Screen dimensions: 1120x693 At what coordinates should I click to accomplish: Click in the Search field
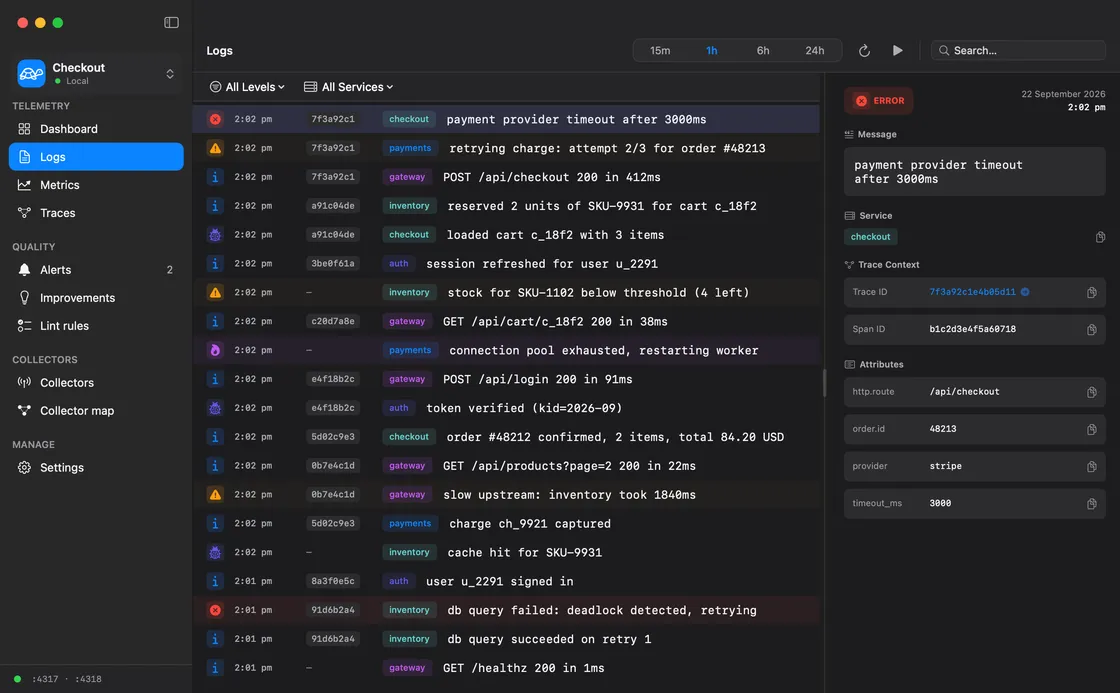[x=1019, y=51]
